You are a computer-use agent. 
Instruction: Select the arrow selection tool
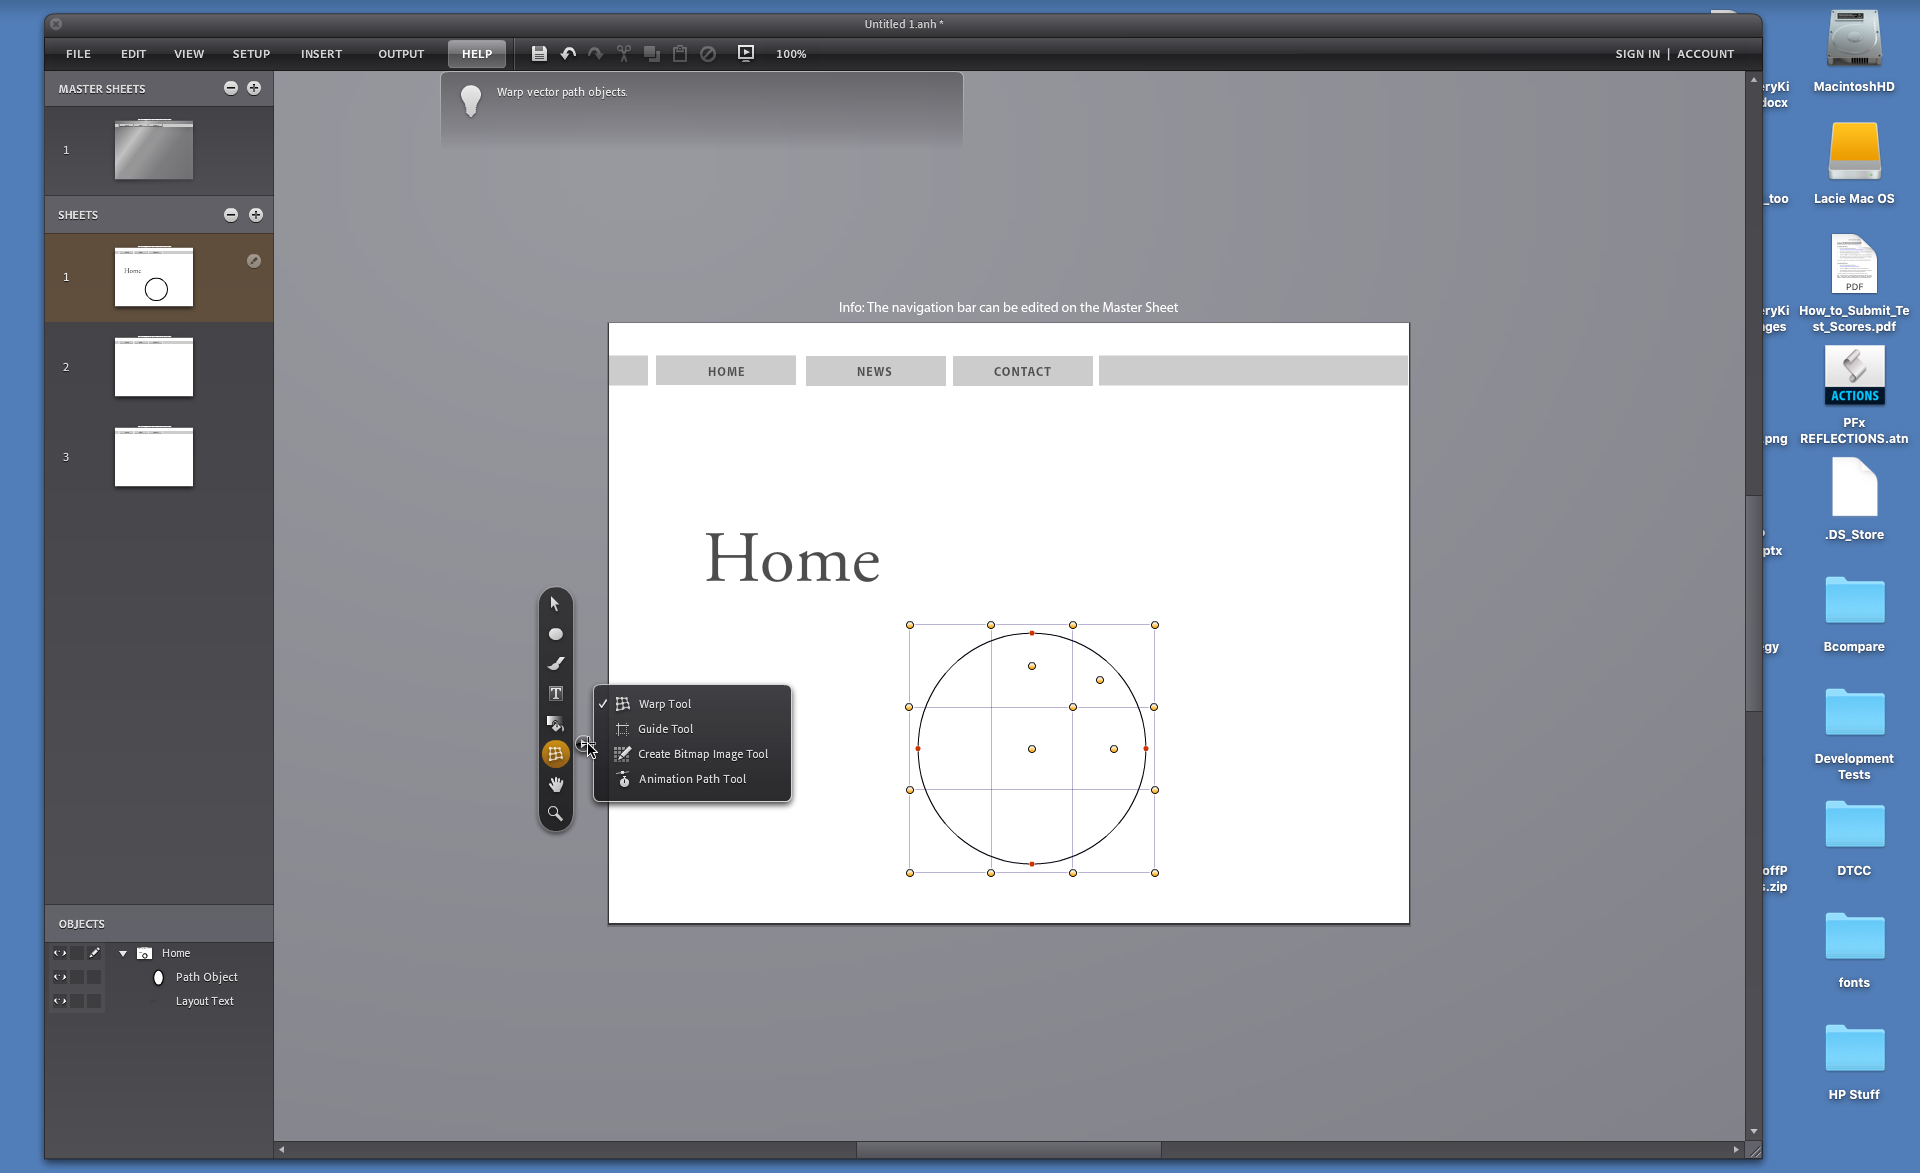pos(555,604)
